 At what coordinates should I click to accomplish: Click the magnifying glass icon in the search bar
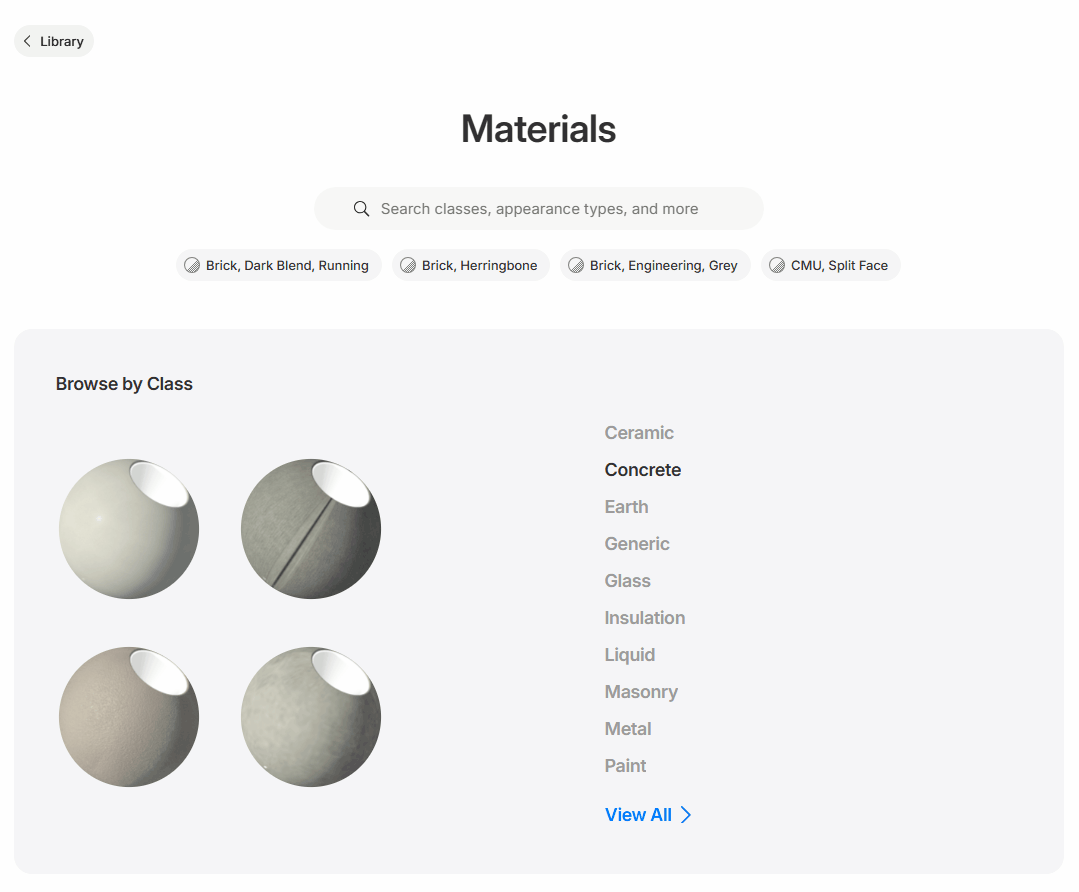click(x=361, y=208)
